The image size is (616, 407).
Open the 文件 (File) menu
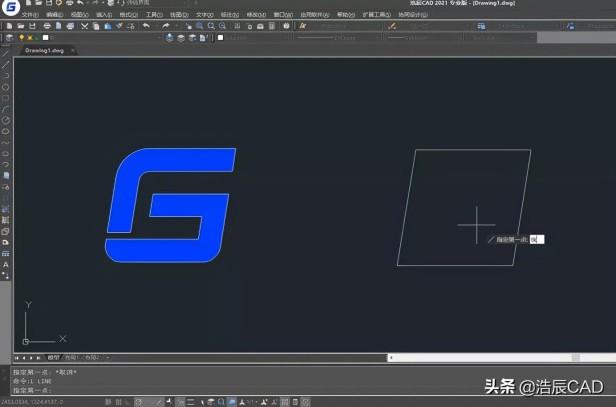tap(30, 15)
